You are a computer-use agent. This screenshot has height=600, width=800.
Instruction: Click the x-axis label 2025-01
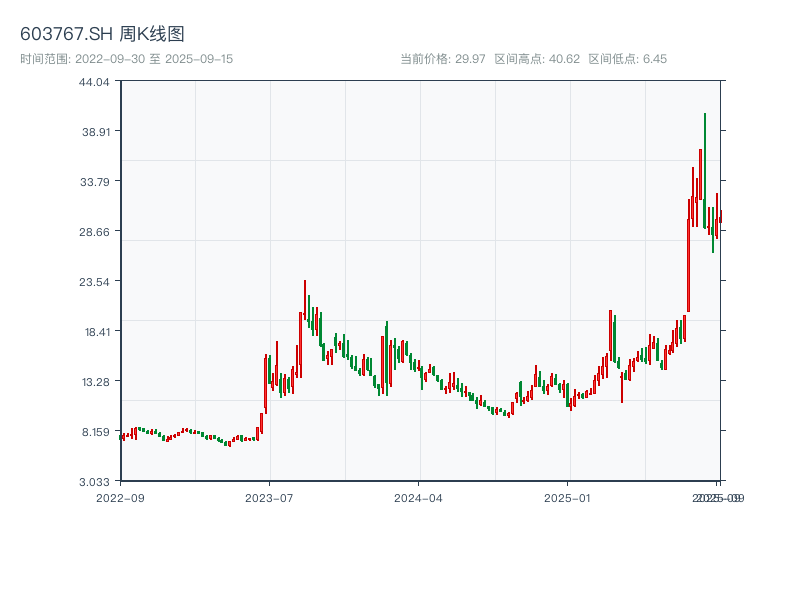click(567, 498)
